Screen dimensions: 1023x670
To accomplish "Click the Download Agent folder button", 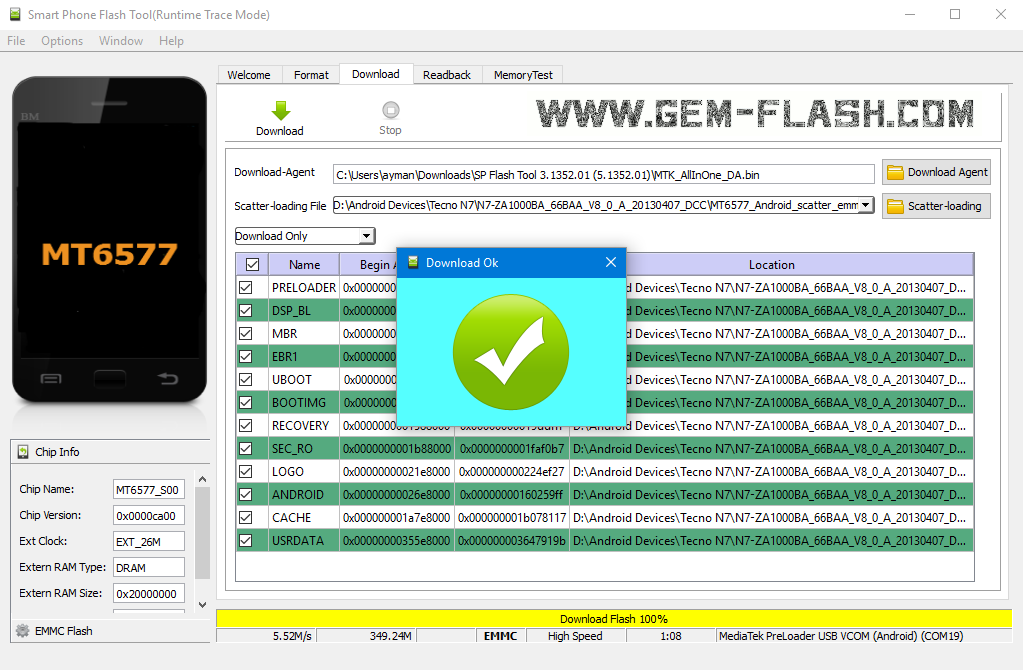I will [x=936, y=172].
